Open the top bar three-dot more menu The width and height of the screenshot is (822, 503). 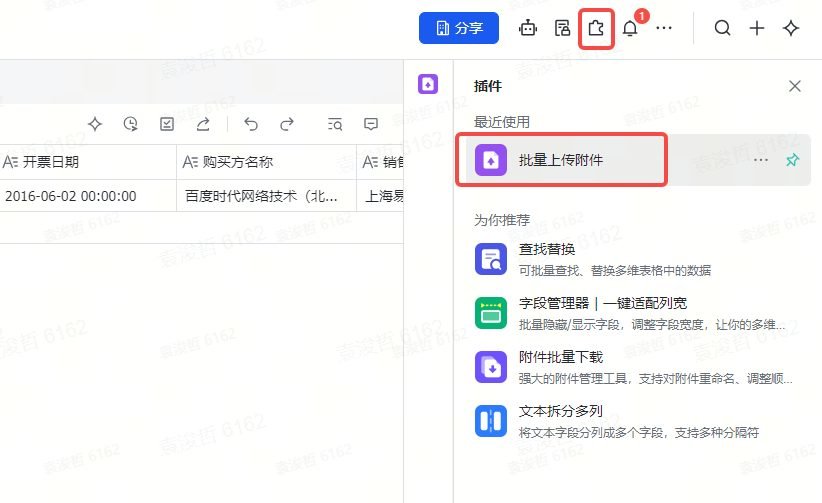[664, 28]
